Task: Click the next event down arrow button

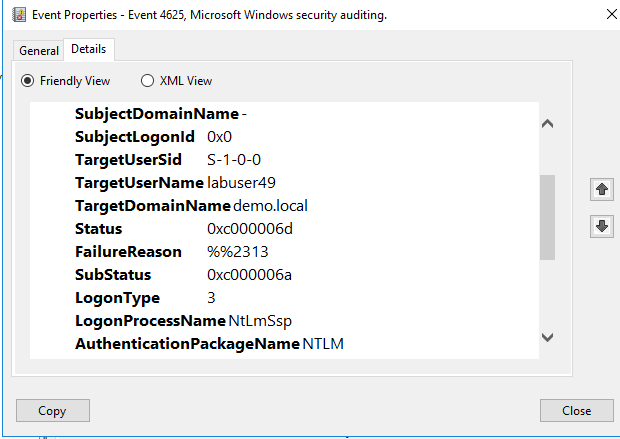Action: pos(602,226)
